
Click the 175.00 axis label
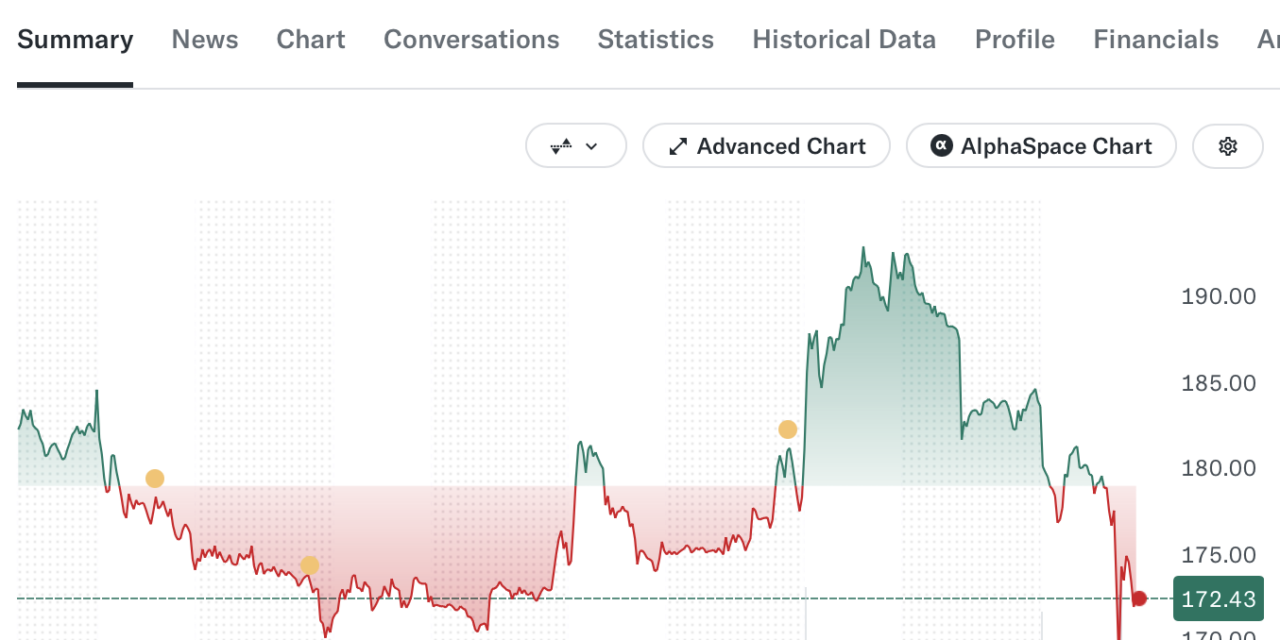click(1219, 555)
